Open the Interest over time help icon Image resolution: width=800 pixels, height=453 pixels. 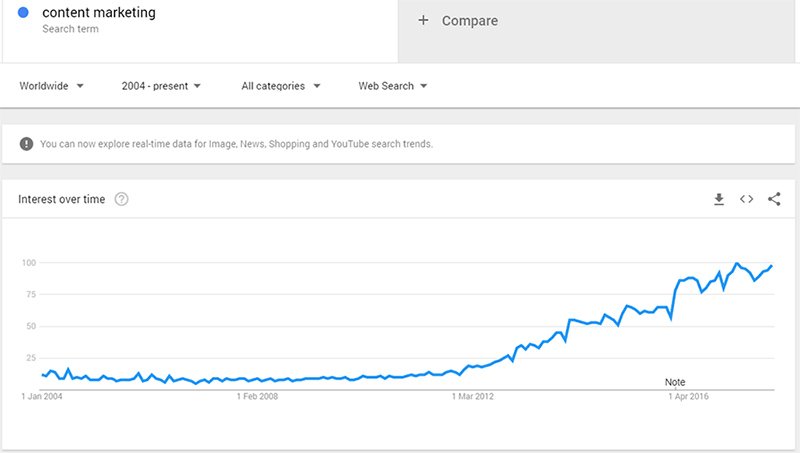(121, 199)
